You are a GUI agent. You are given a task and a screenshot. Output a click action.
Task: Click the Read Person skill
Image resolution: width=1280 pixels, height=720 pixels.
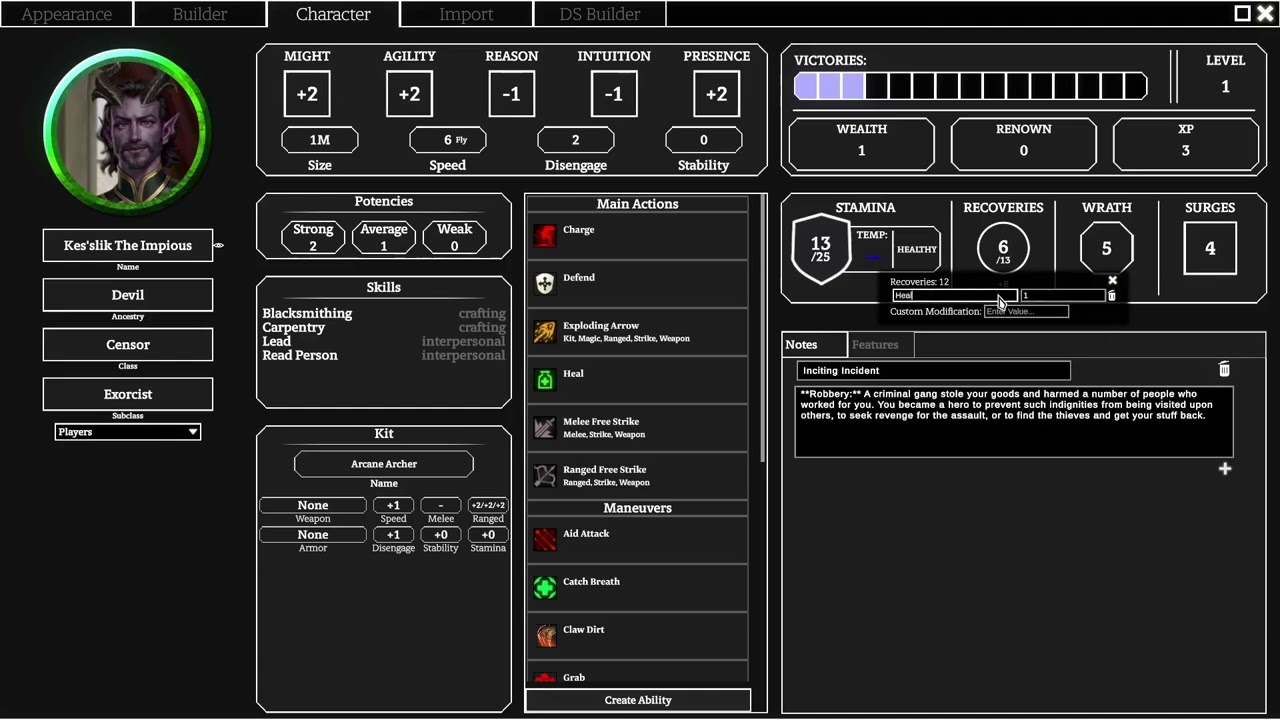300,355
